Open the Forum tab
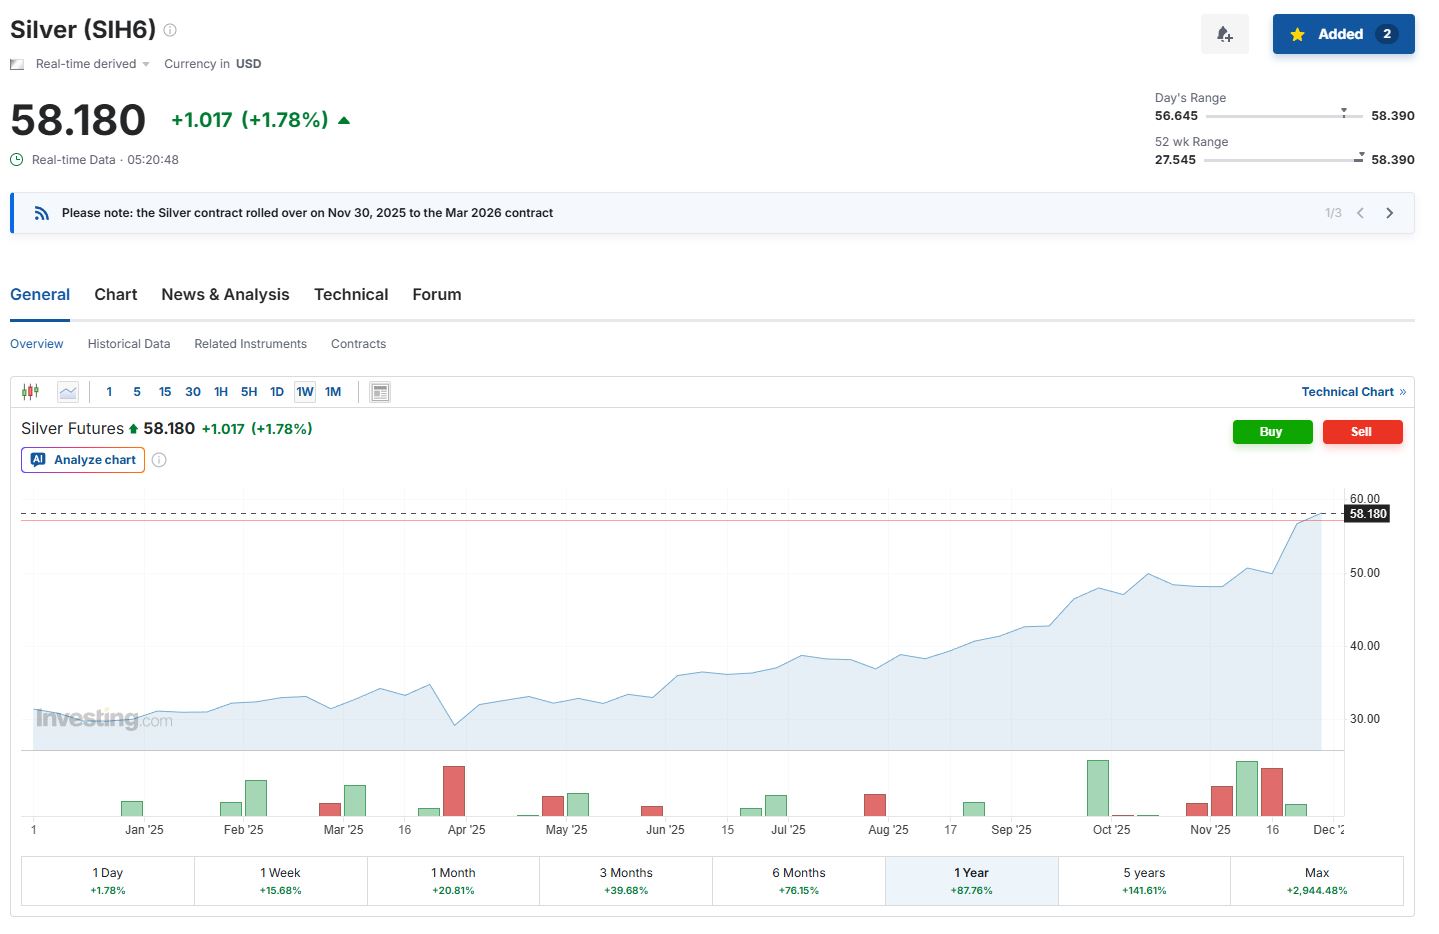Screen dimensions: 1439x934 [x=437, y=295]
